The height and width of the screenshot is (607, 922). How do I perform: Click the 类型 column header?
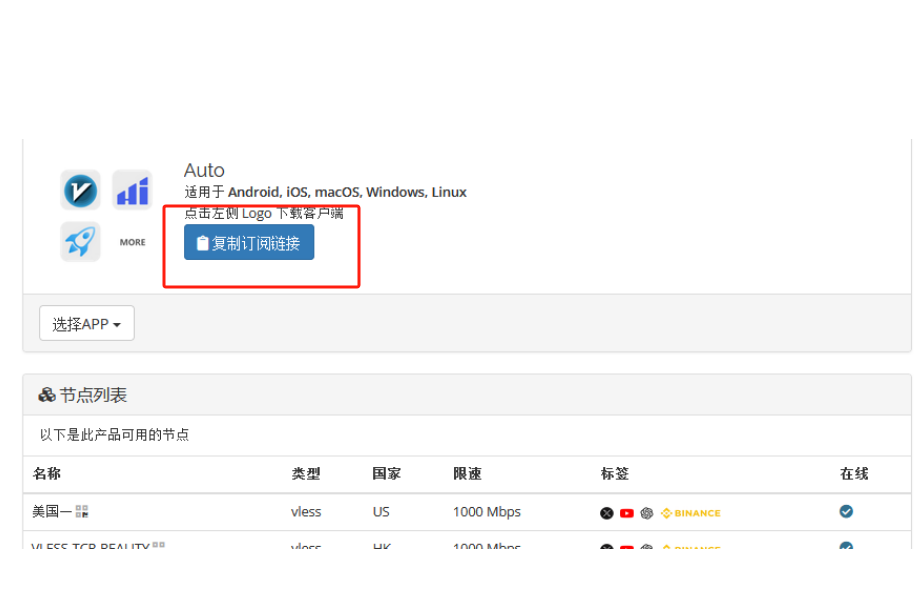point(305,474)
